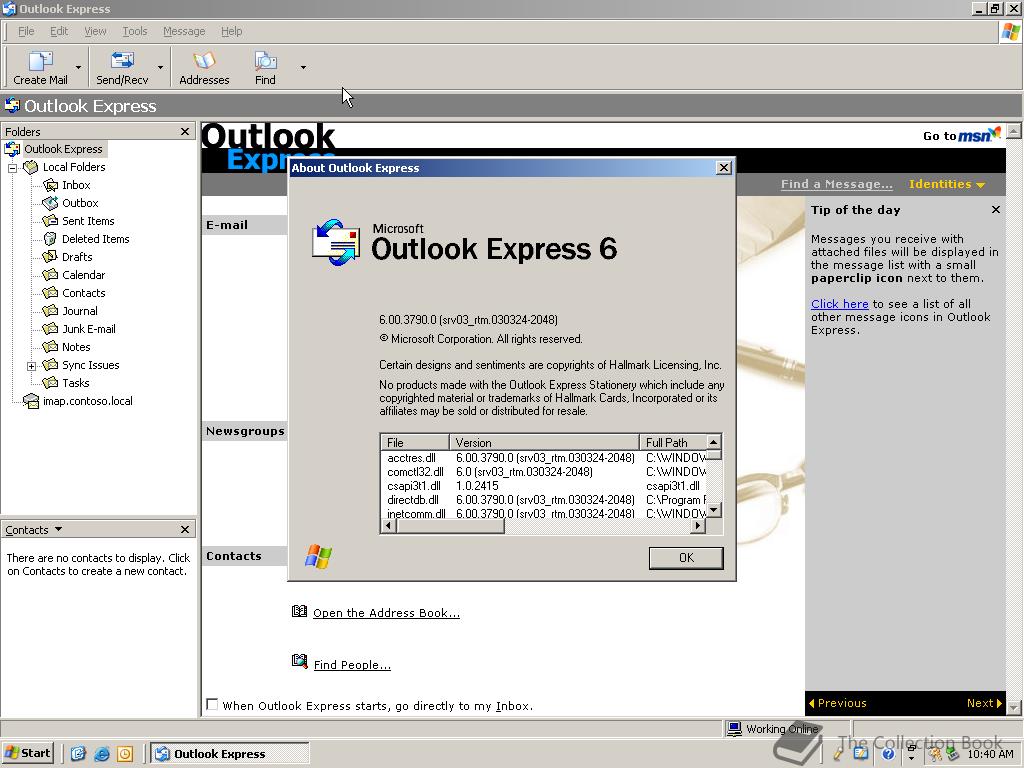Open the View menu
This screenshot has width=1024, height=768.
[x=95, y=31]
